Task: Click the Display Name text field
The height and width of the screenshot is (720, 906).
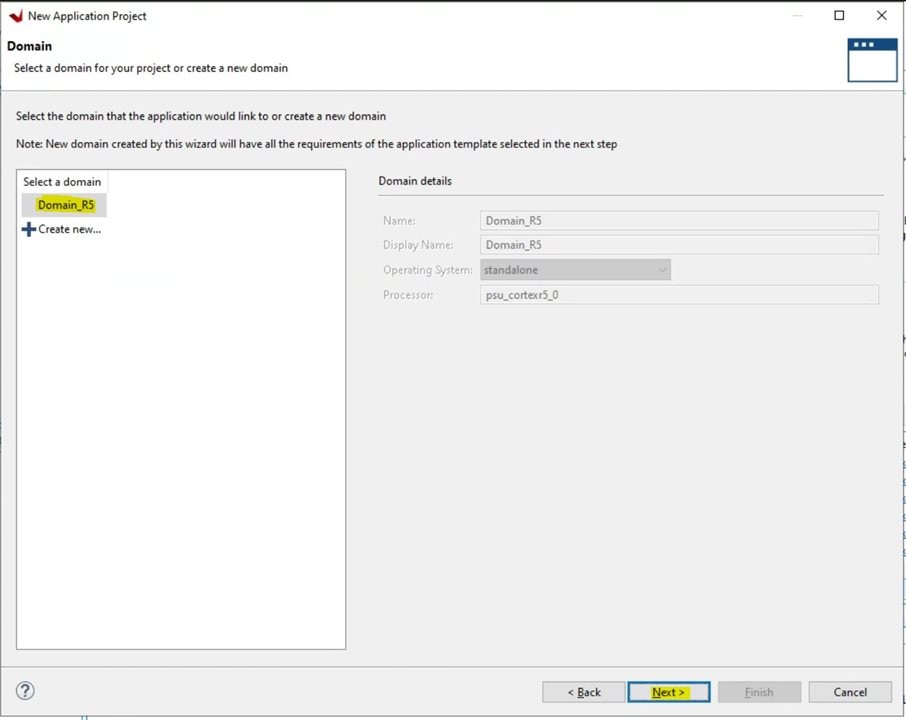Action: click(x=678, y=245)
